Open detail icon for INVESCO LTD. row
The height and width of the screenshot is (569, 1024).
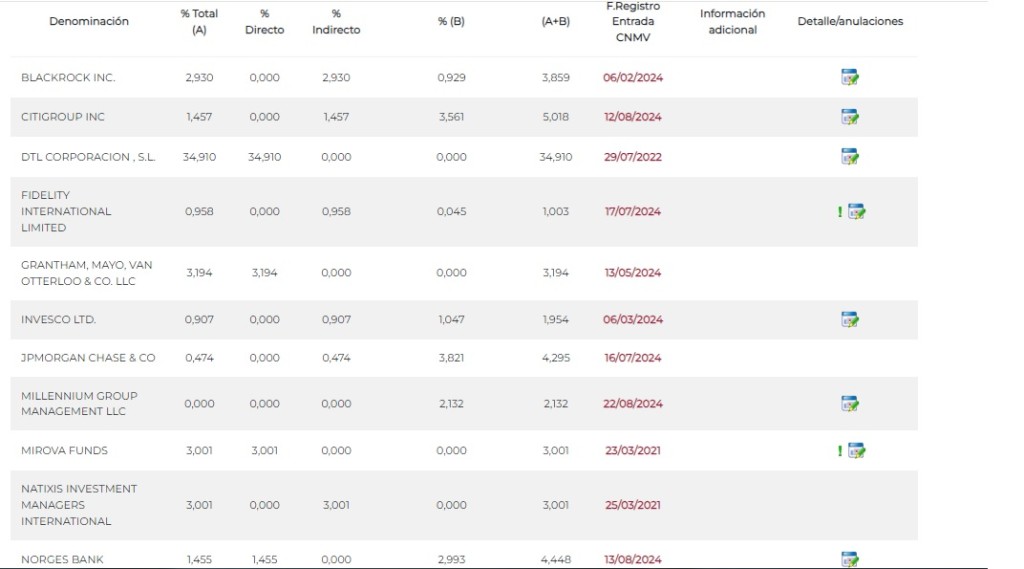tap(850, 319)
